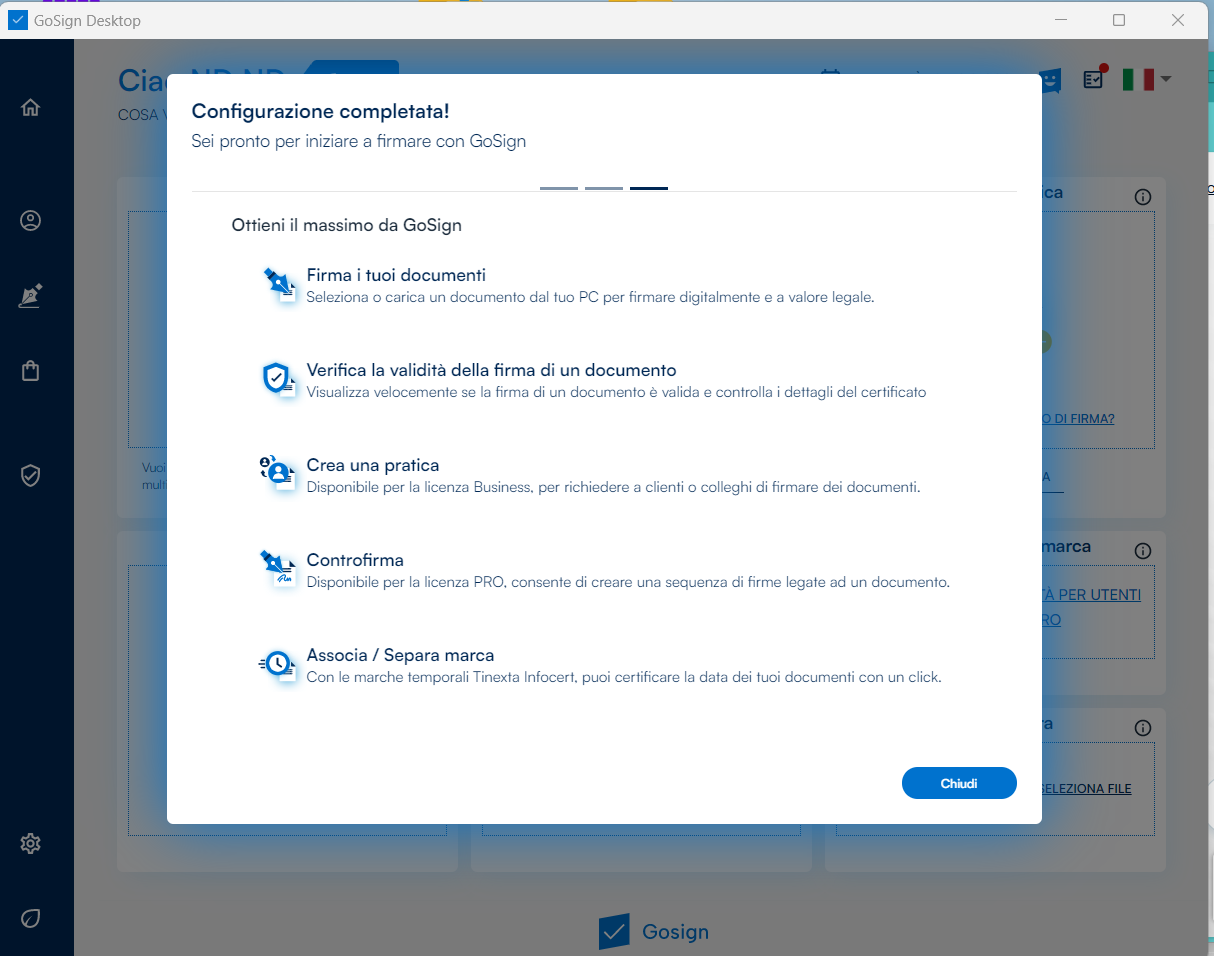Click the shield checkmark sidebar icon
This screenshot has width=1214, height=956.
pyautogui.click(x=30, y=475)
